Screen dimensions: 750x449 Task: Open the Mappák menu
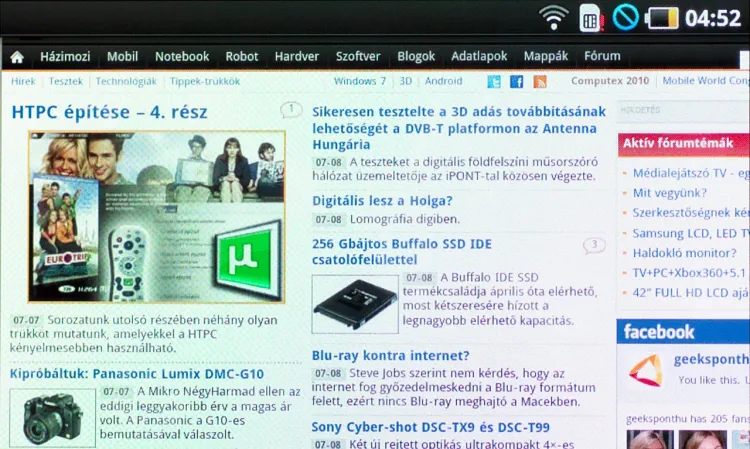click(546, 56)
